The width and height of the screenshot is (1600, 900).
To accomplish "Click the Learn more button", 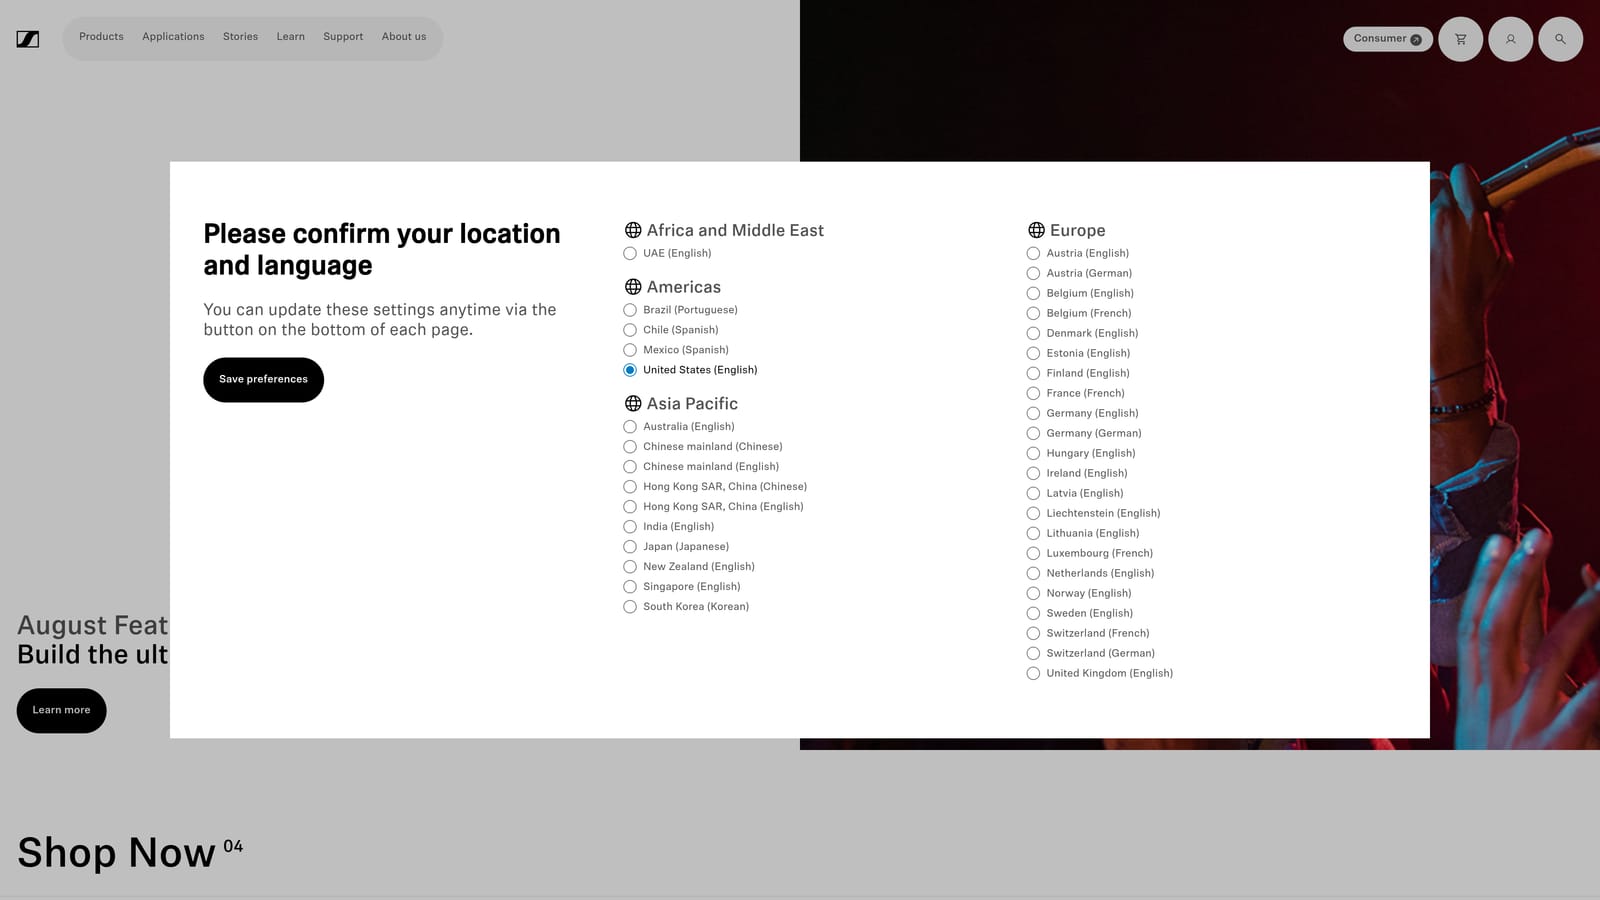I will pos(61,710).
